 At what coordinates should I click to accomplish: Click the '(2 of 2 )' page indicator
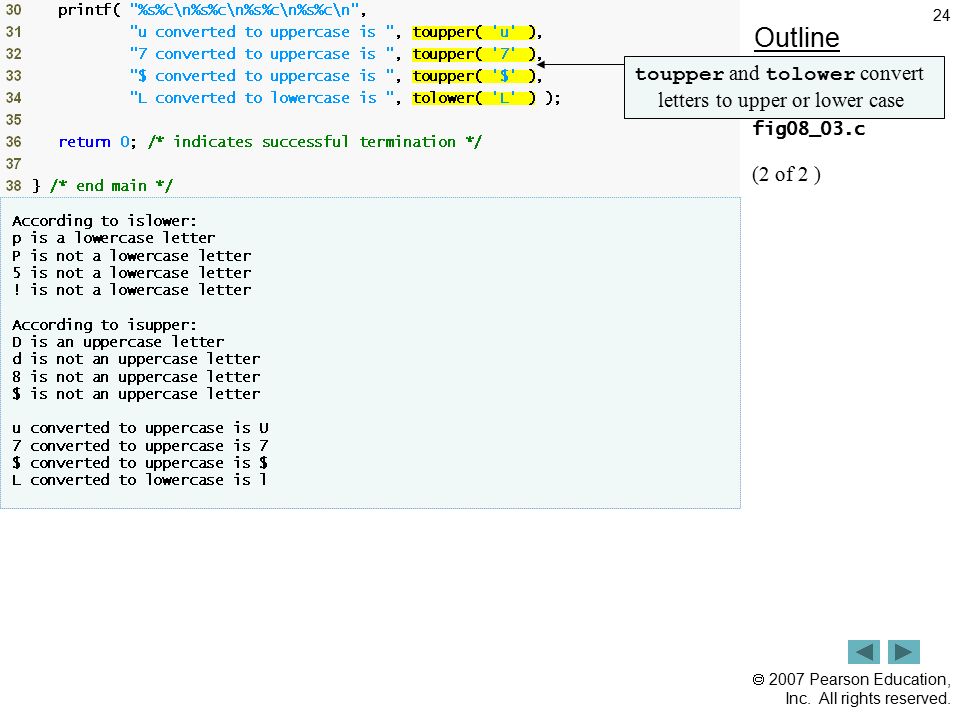pos(786,174)
